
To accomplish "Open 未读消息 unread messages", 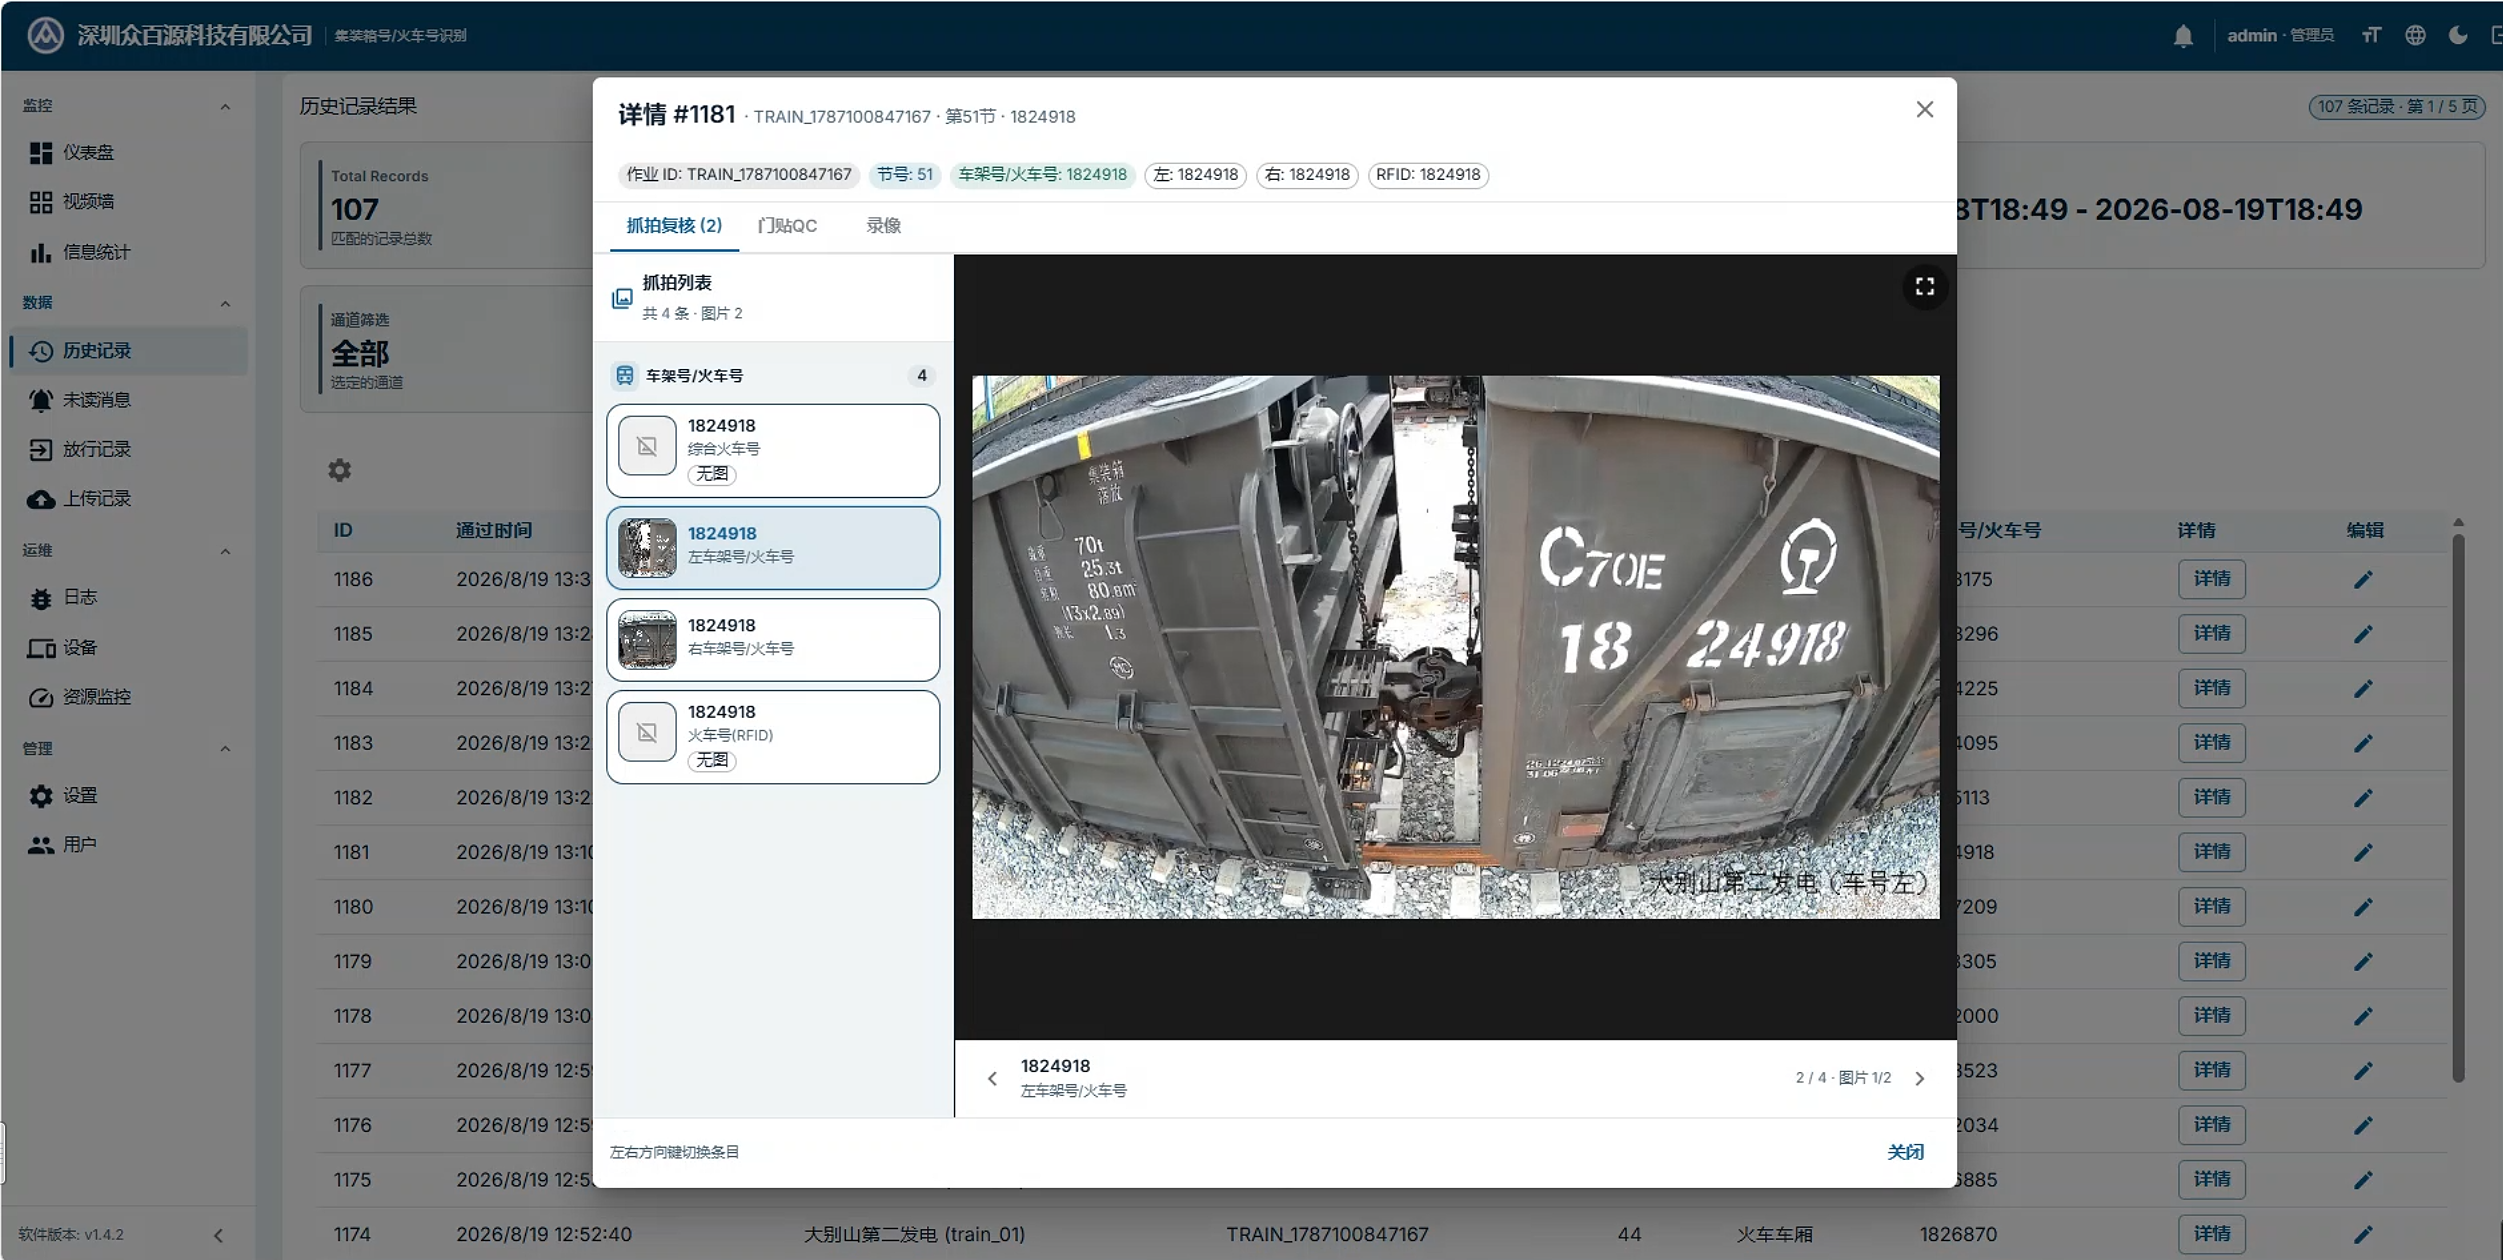I will click(128, 400).
